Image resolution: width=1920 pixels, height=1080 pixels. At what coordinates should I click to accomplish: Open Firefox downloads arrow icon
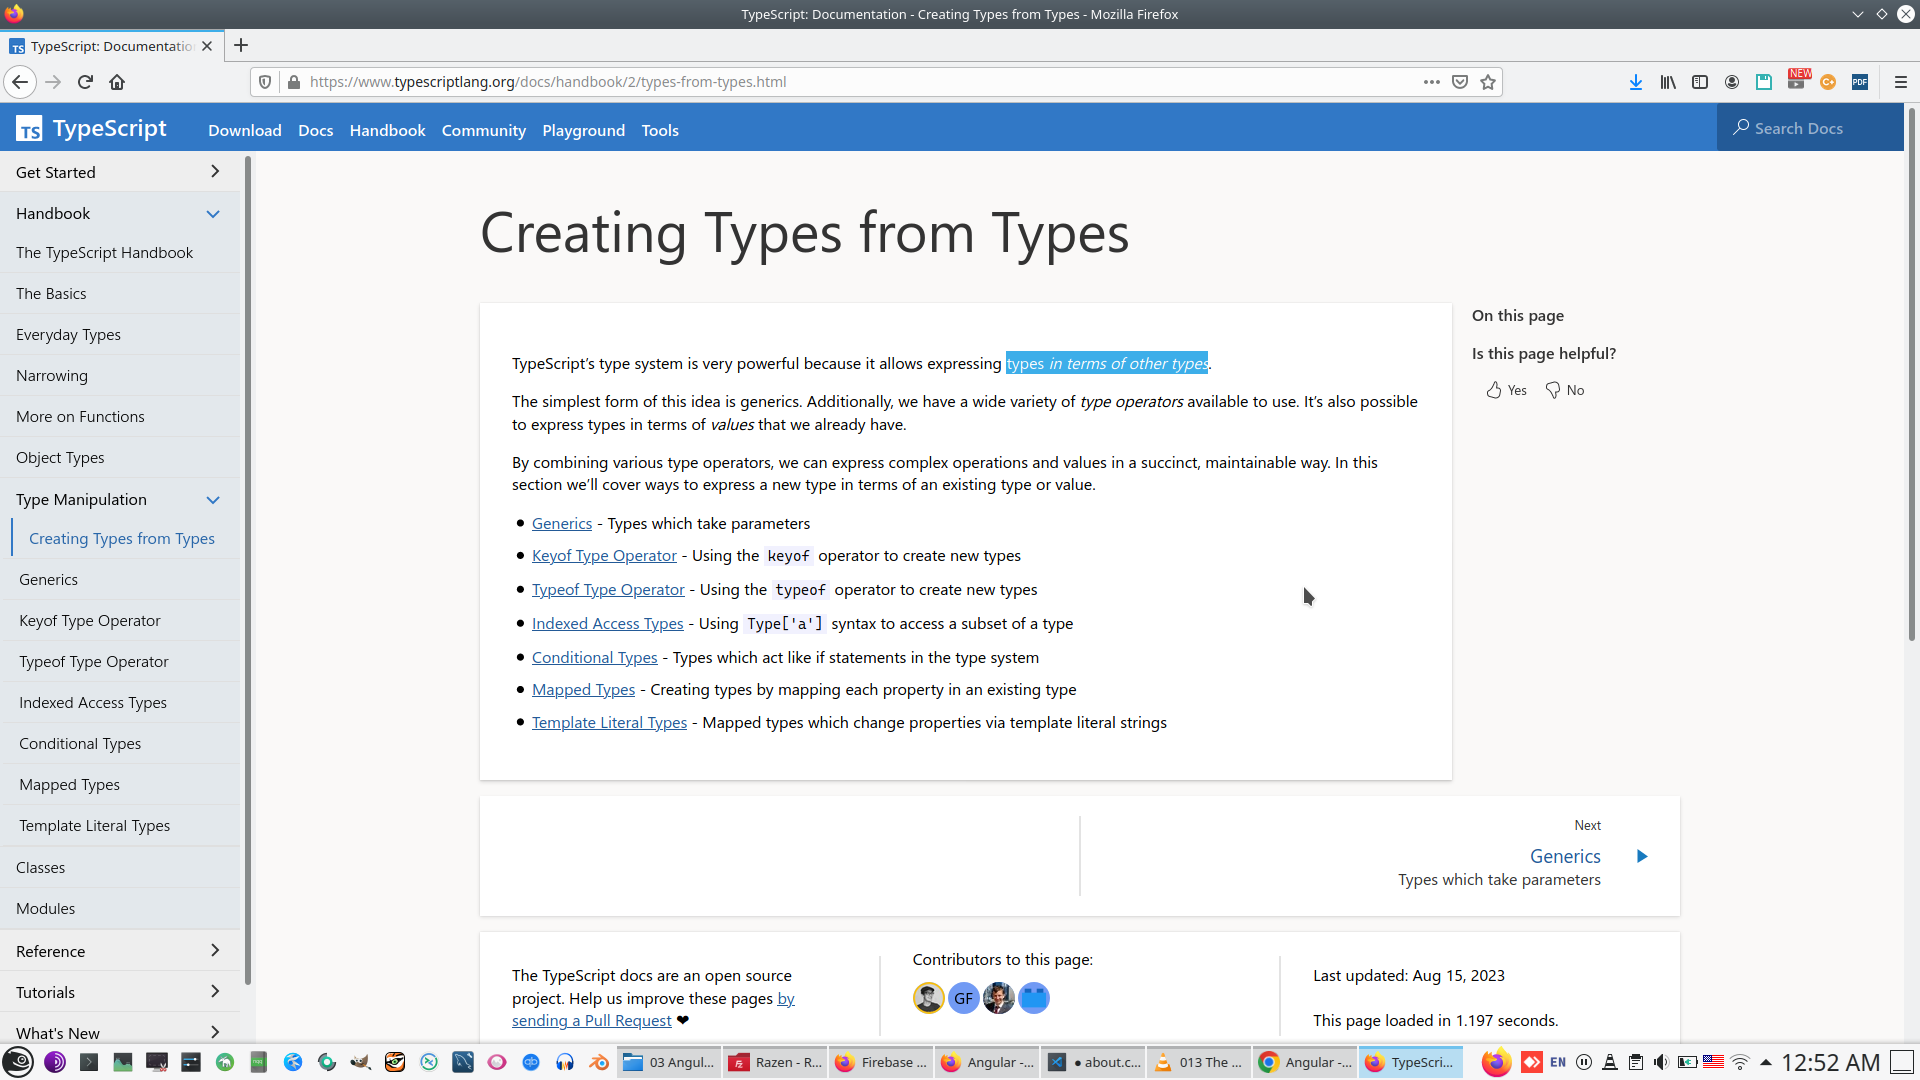[x=1636, y=82]
